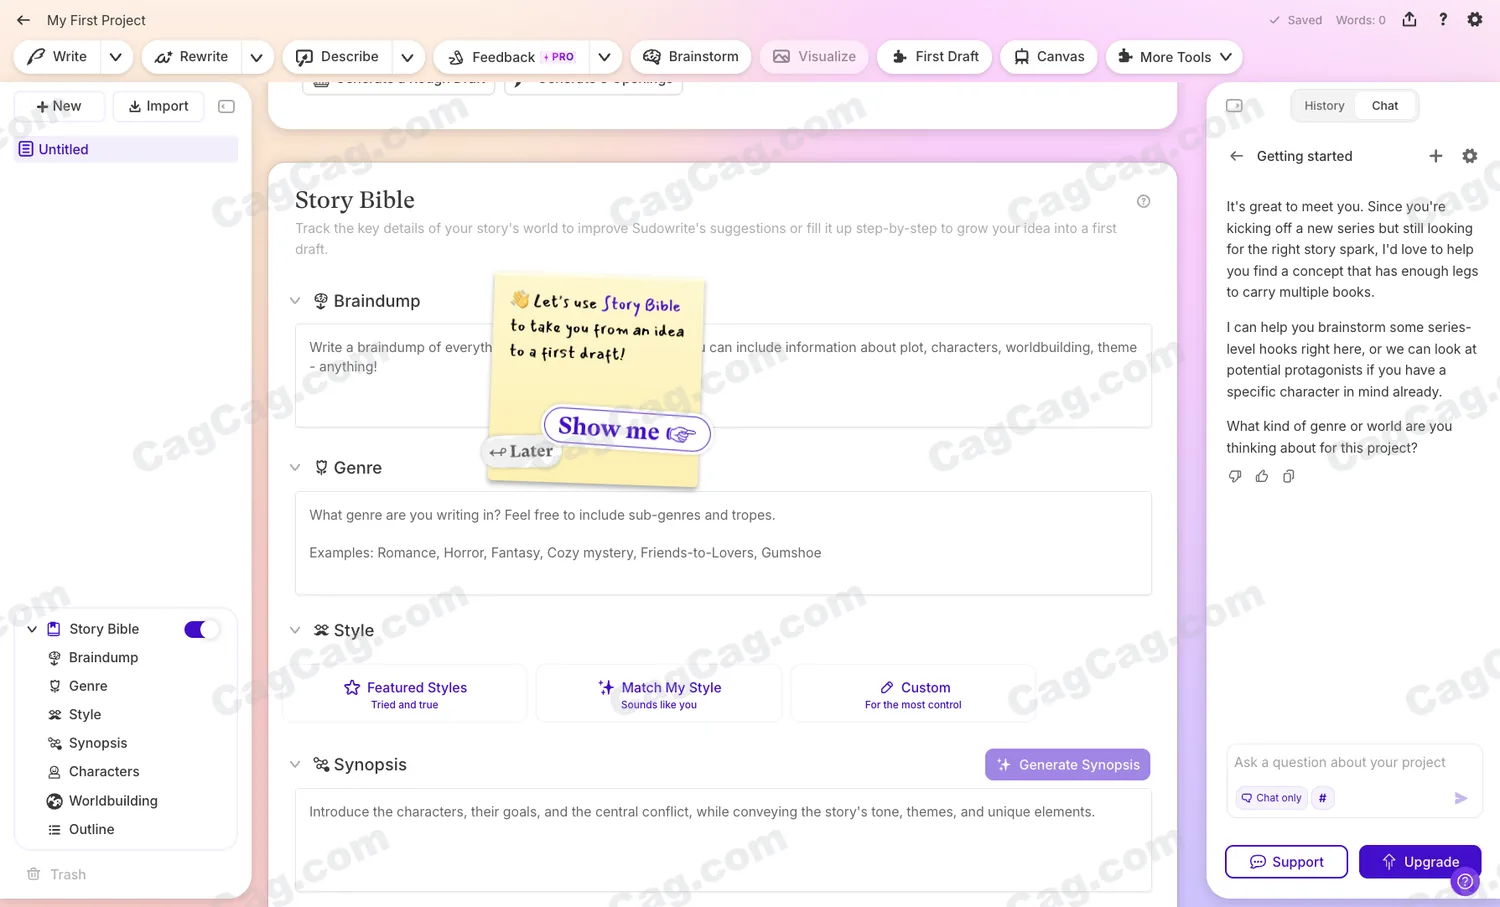Click into the Genre text box
Viewport: 1500px width, 907px height.
[x=723, y=544]
